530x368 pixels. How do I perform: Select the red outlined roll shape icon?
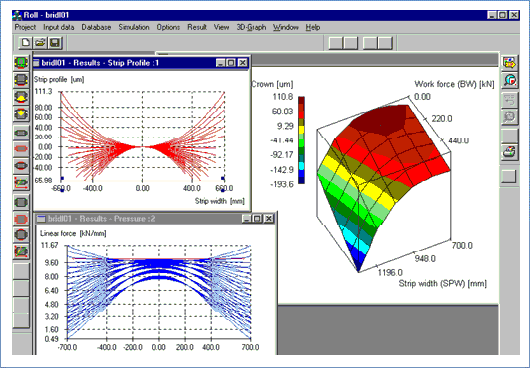click(21, 149)
